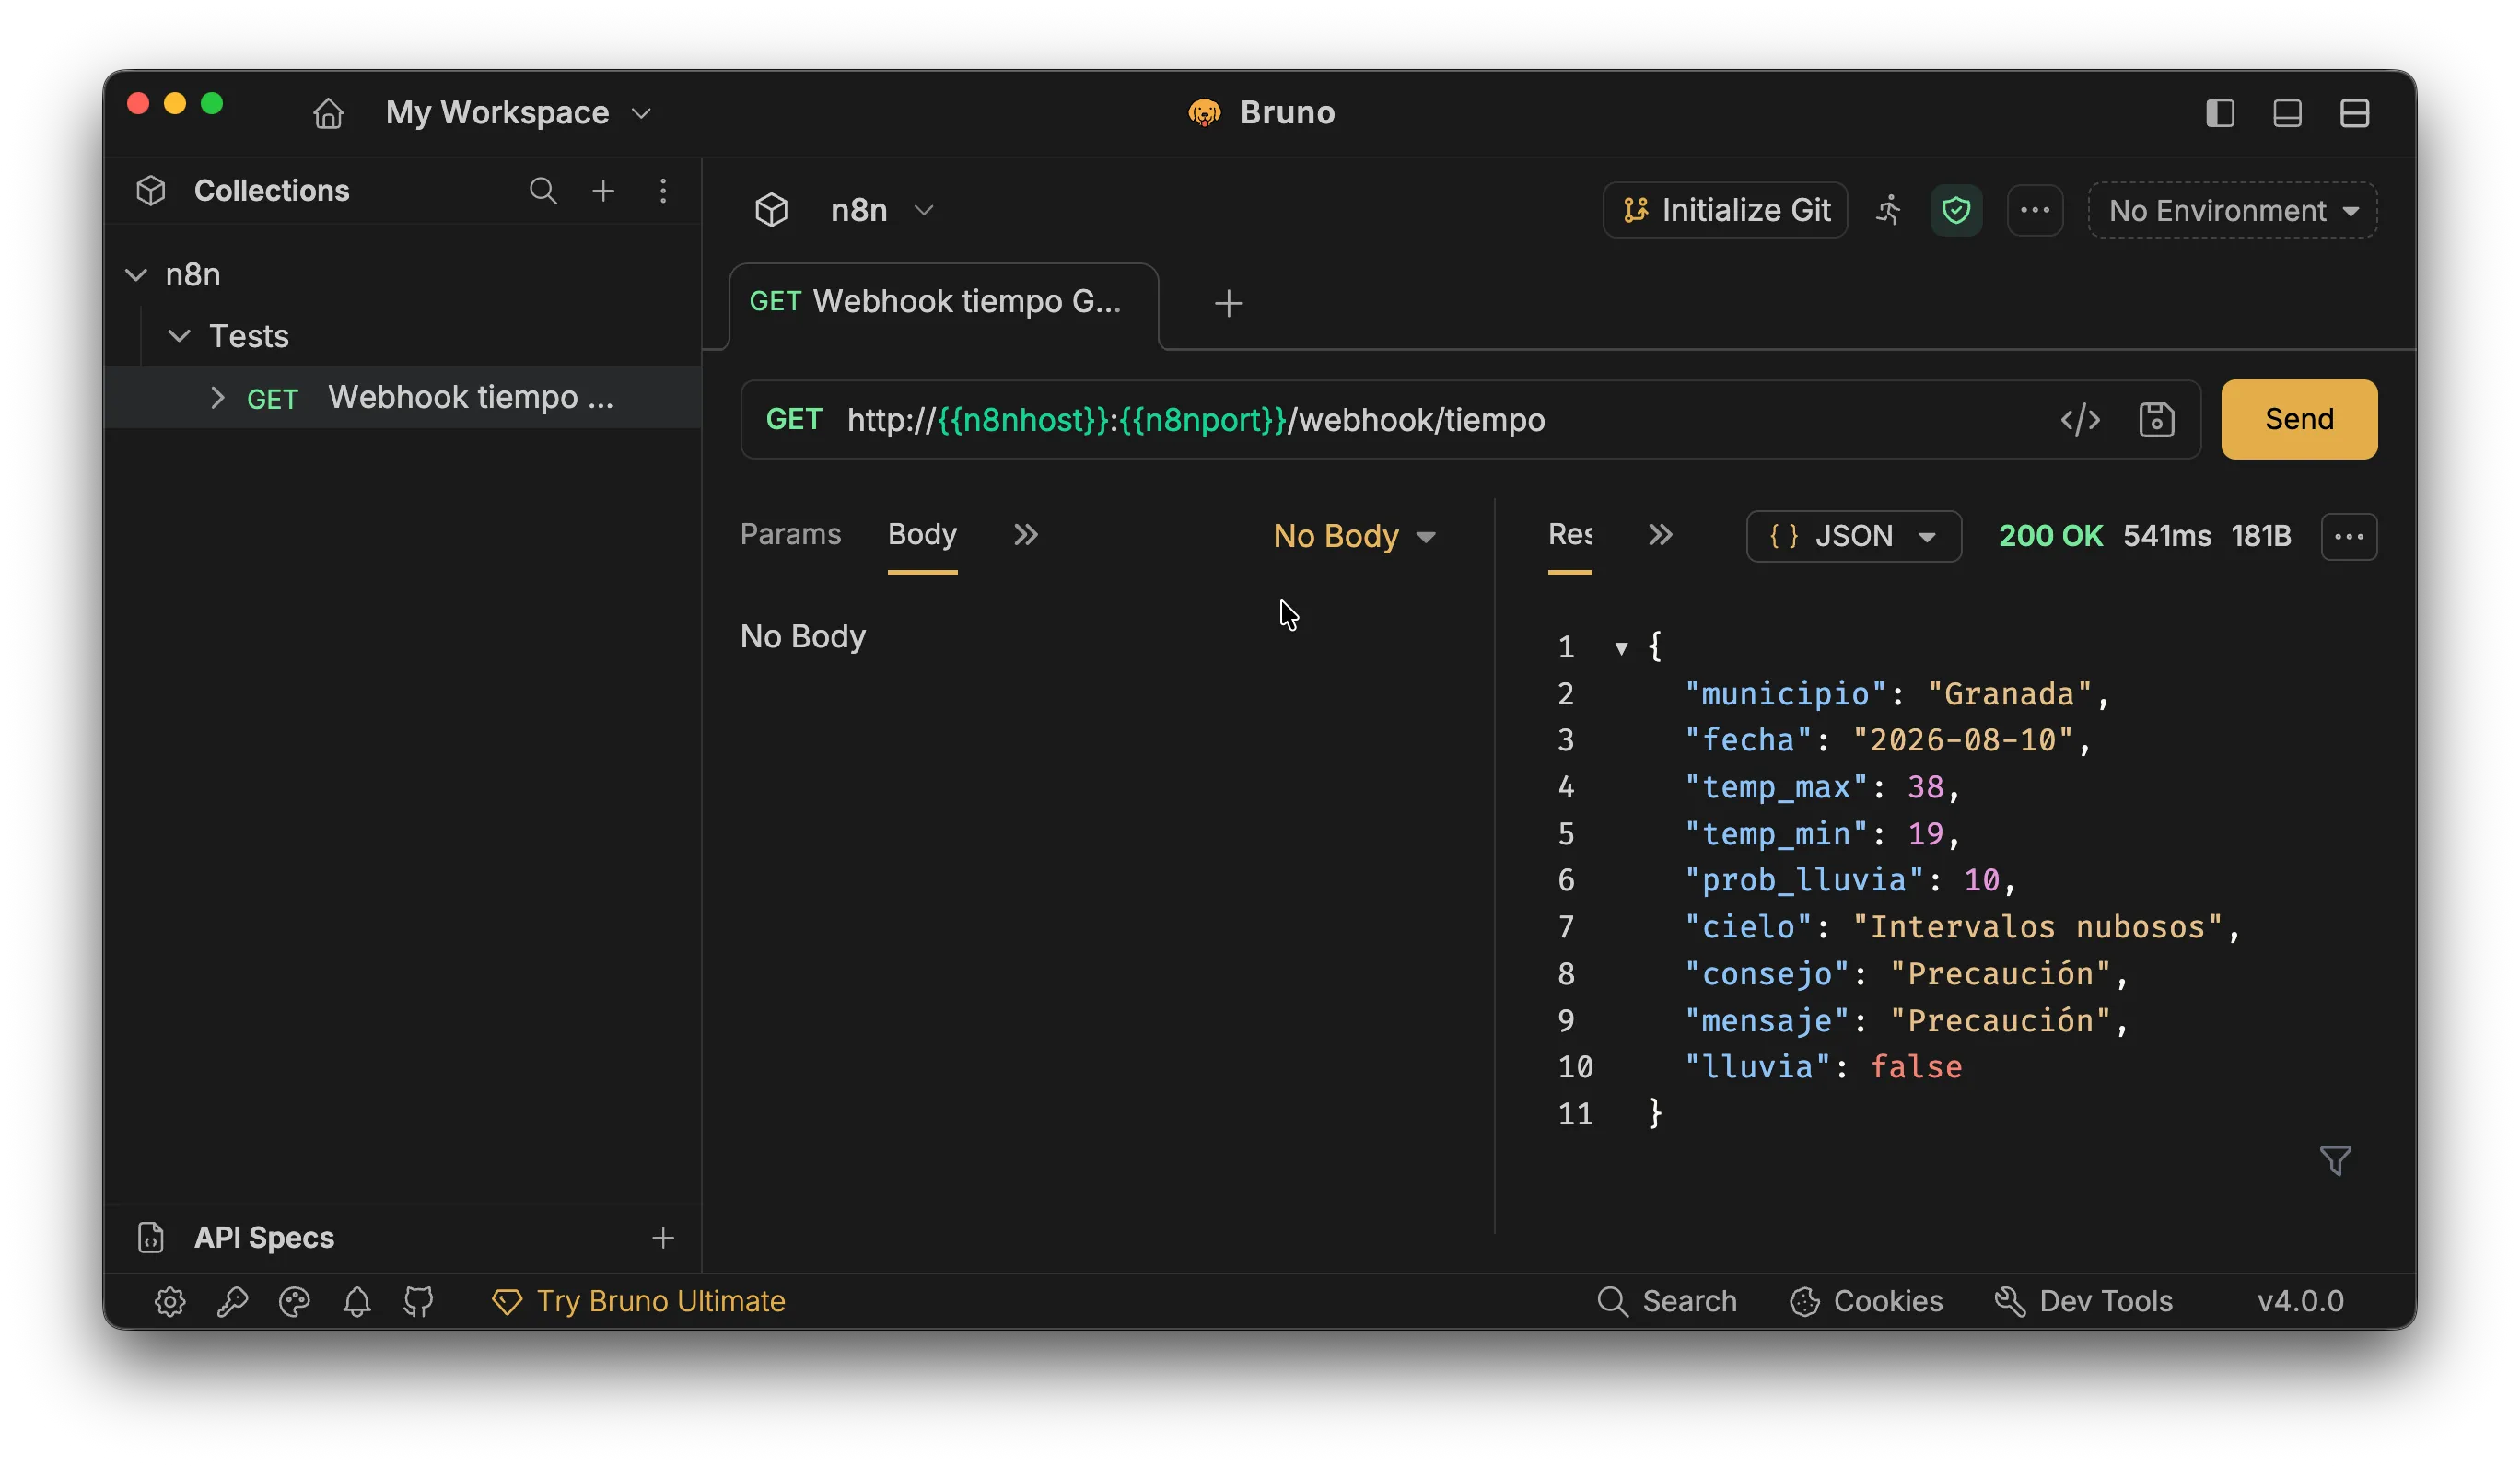Fold the JSON root object triangle
2520x1466 pixels.
point(1621,648)
